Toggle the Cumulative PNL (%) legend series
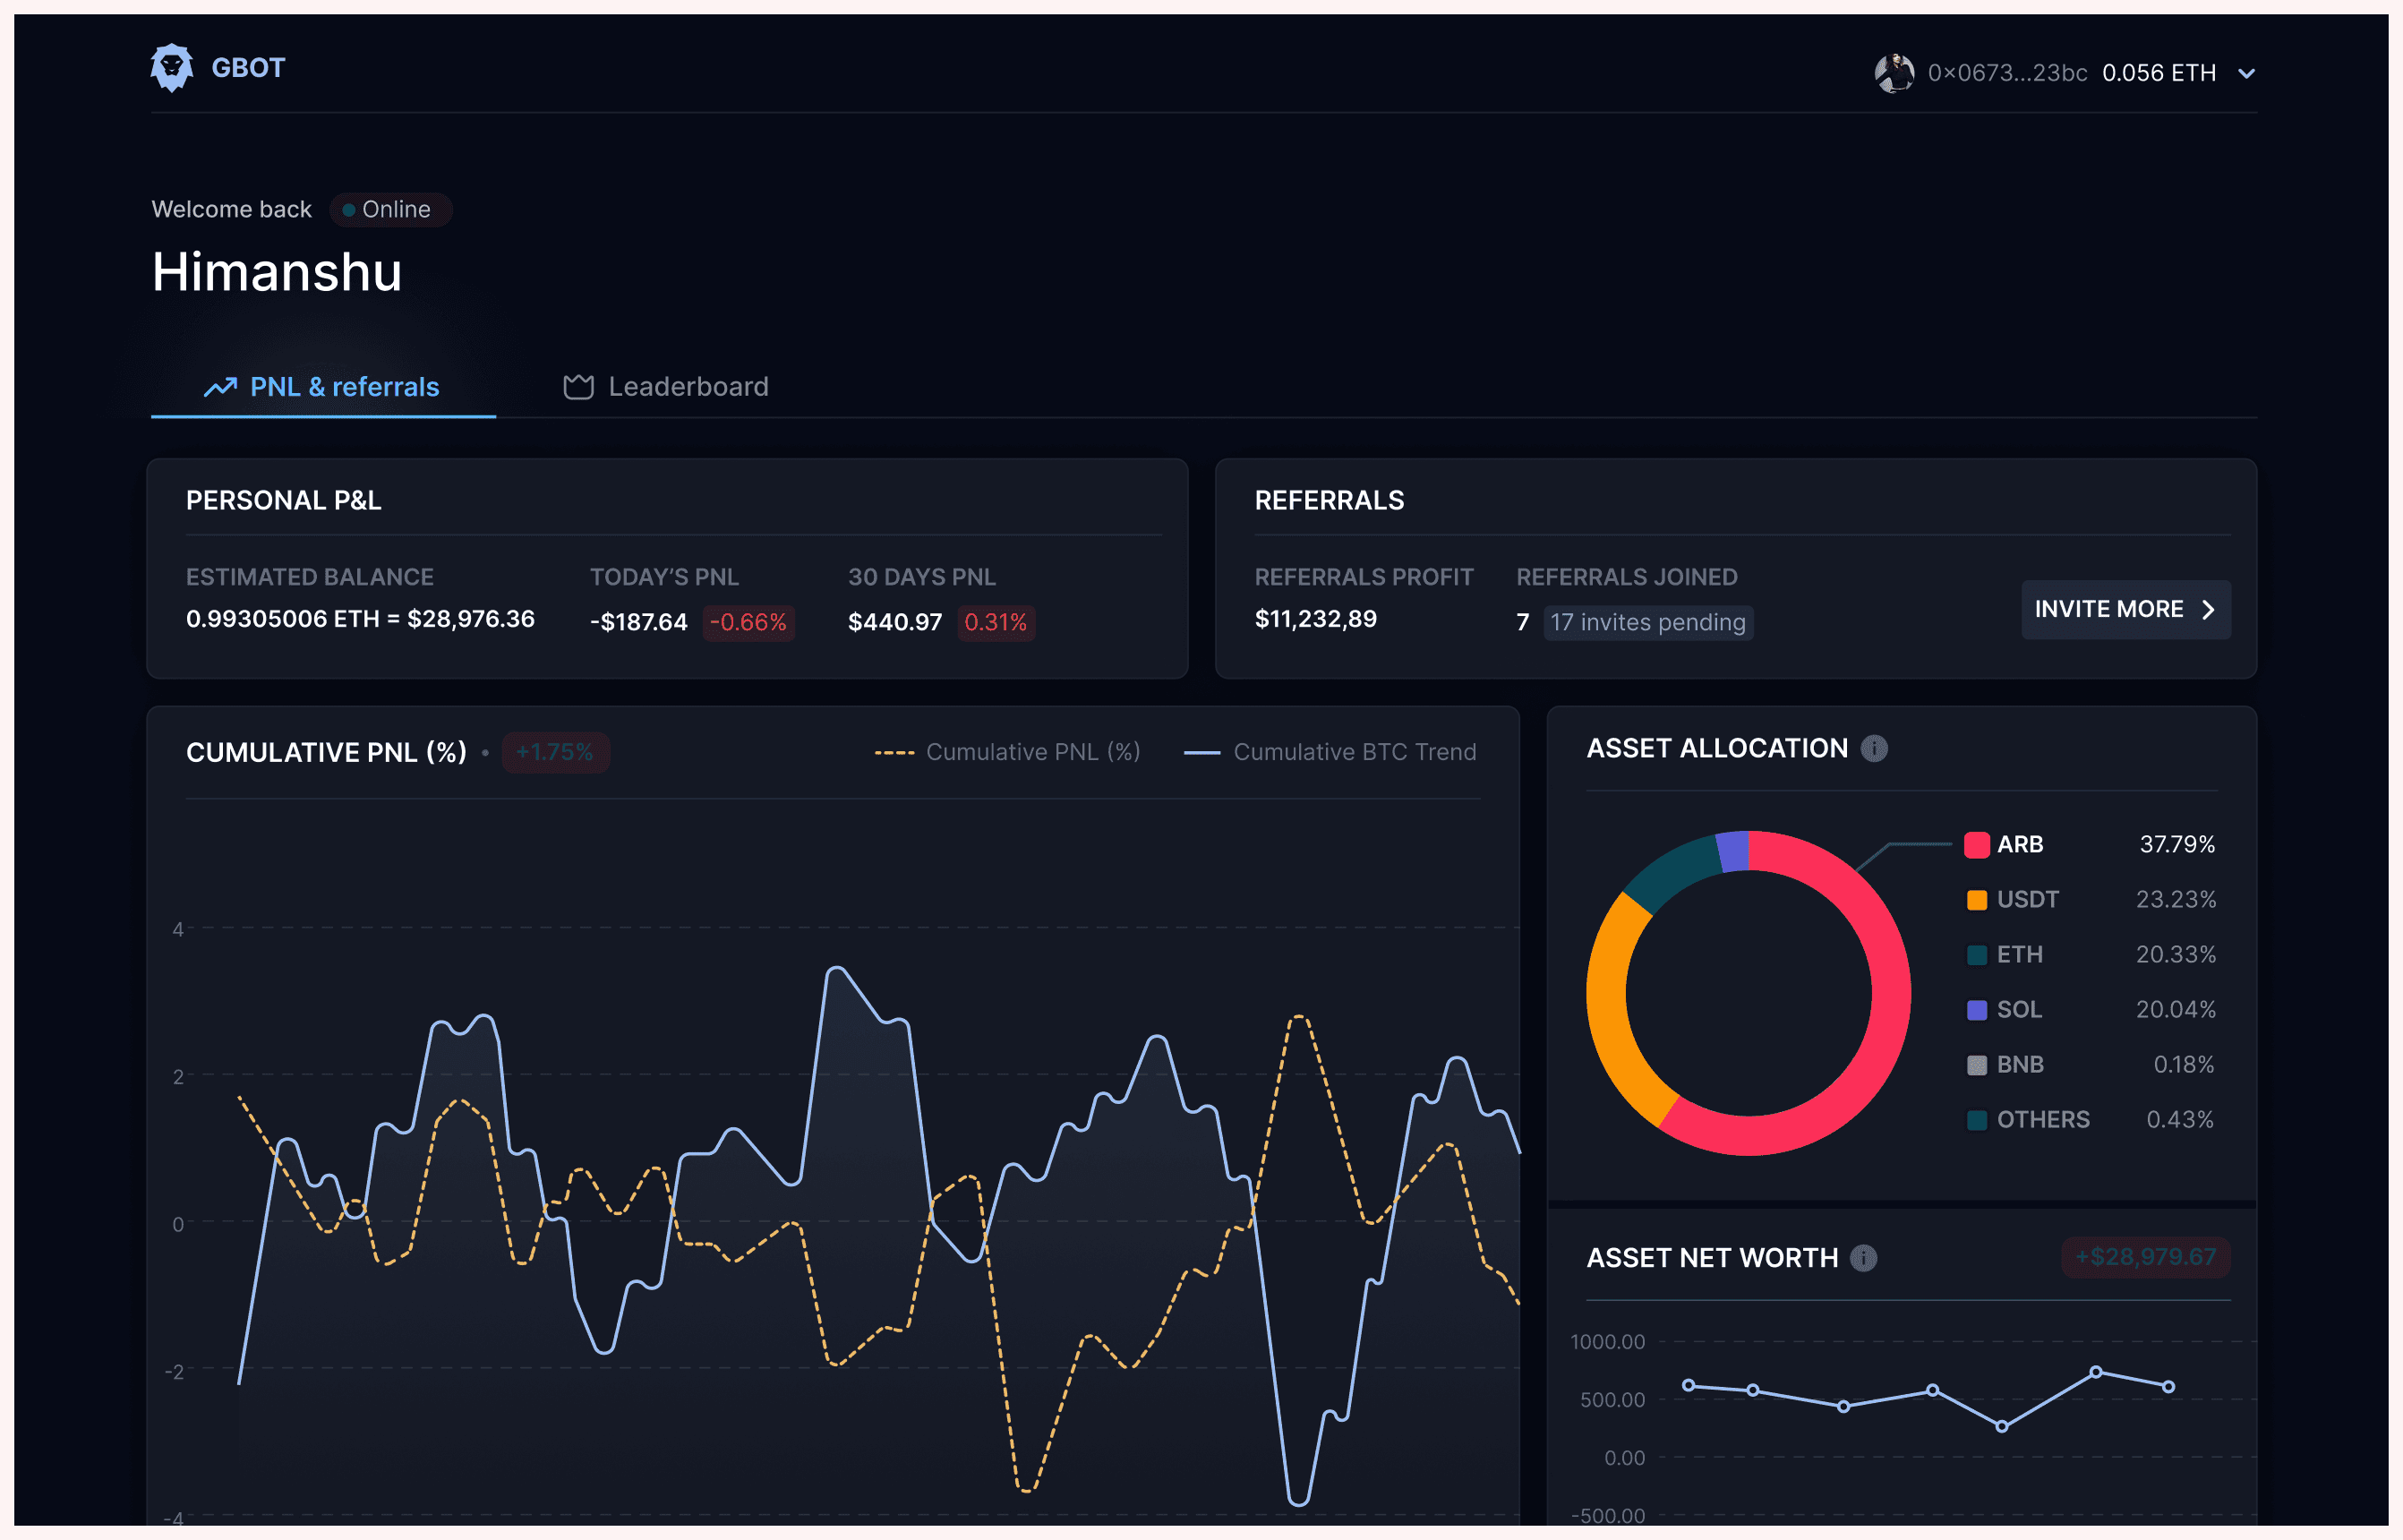 pyautogui.click(x=1007, y=752)
